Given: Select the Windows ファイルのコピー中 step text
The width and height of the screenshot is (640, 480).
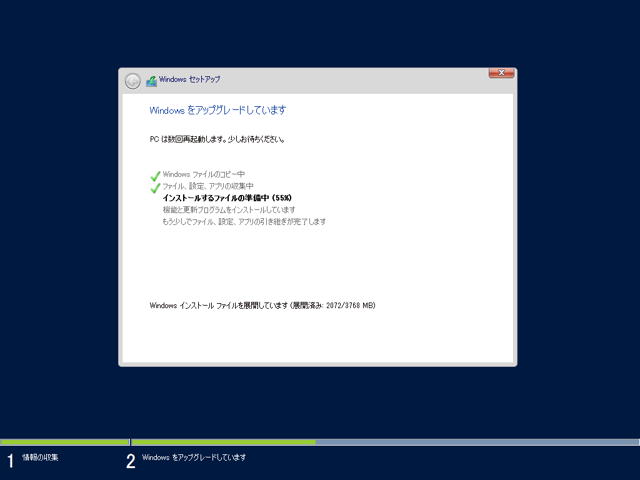Looking at the screenshot, I should [204, 174].
